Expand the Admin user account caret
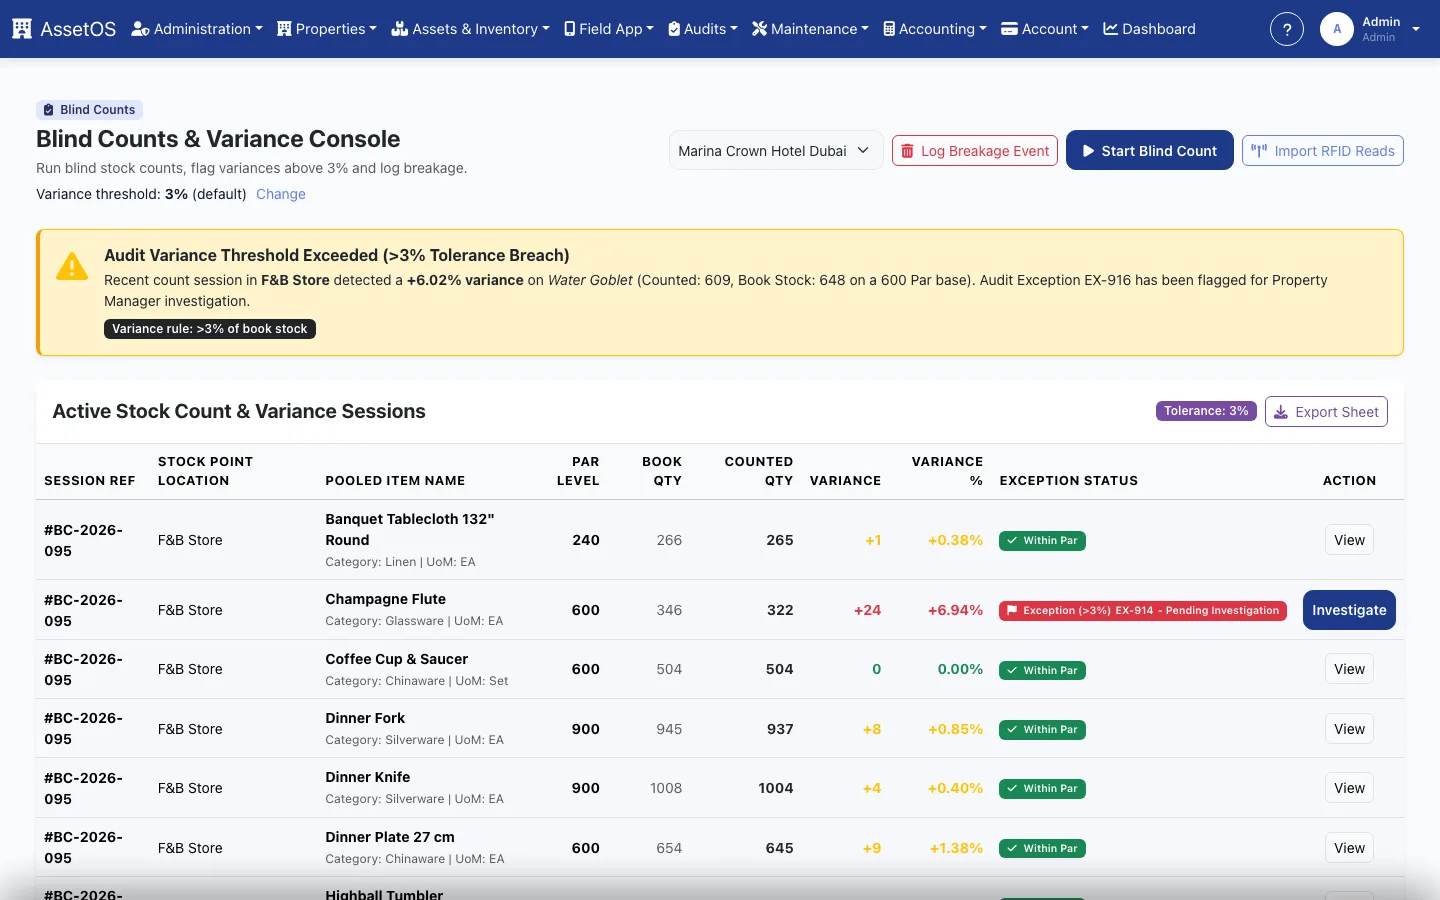1440x900 pixels. [1416, 29]
